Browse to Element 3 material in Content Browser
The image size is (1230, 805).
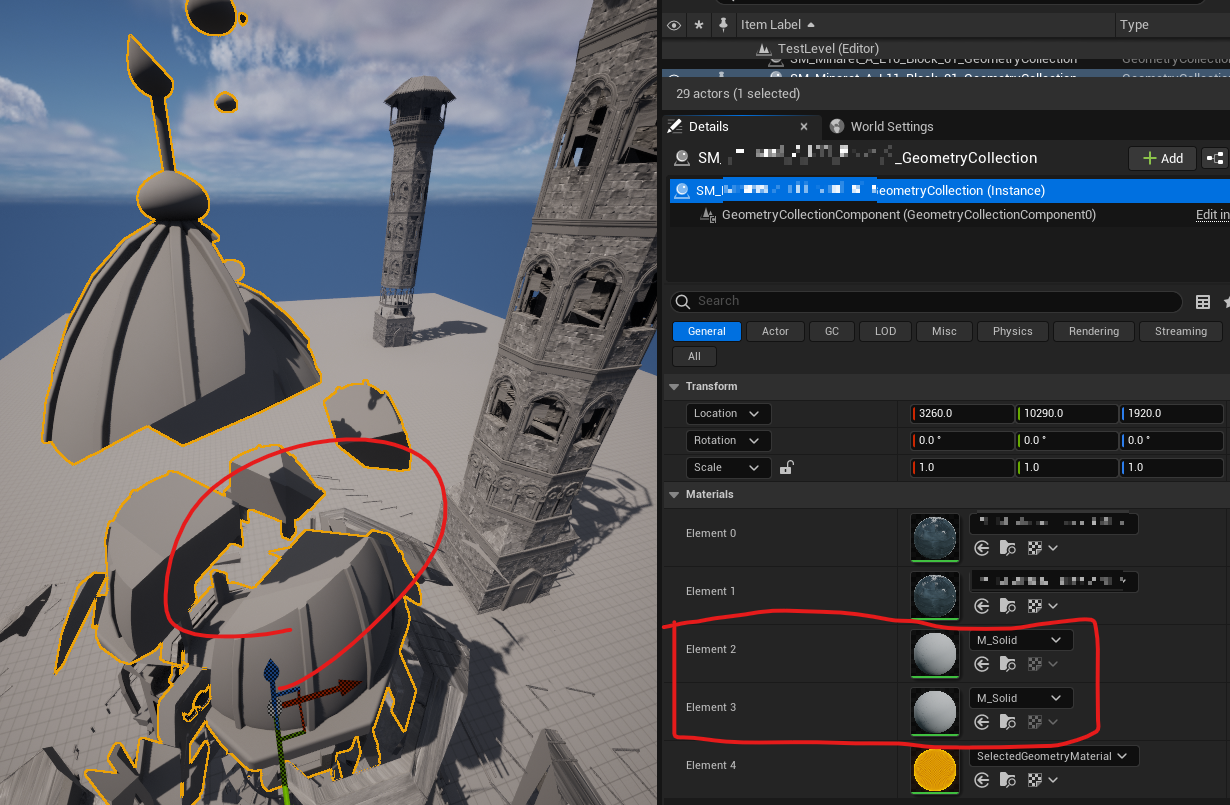[x=1008, y=722]
